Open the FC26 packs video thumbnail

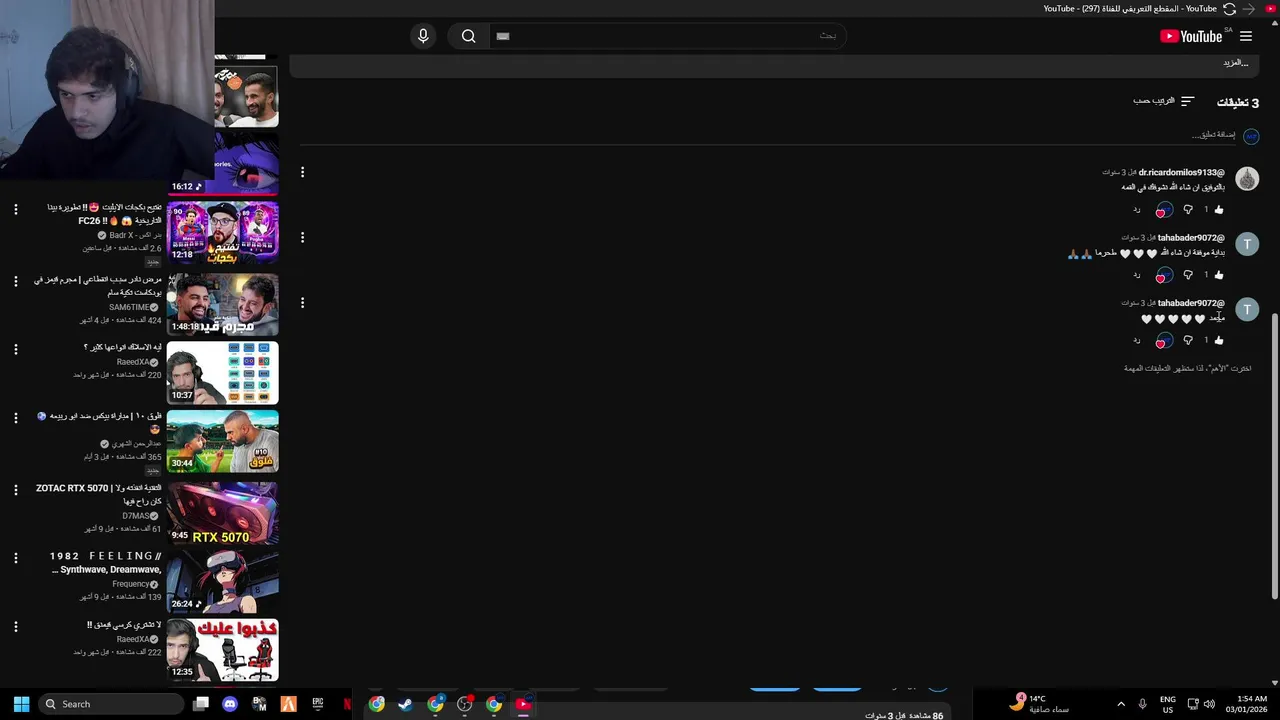pos(222,232)
